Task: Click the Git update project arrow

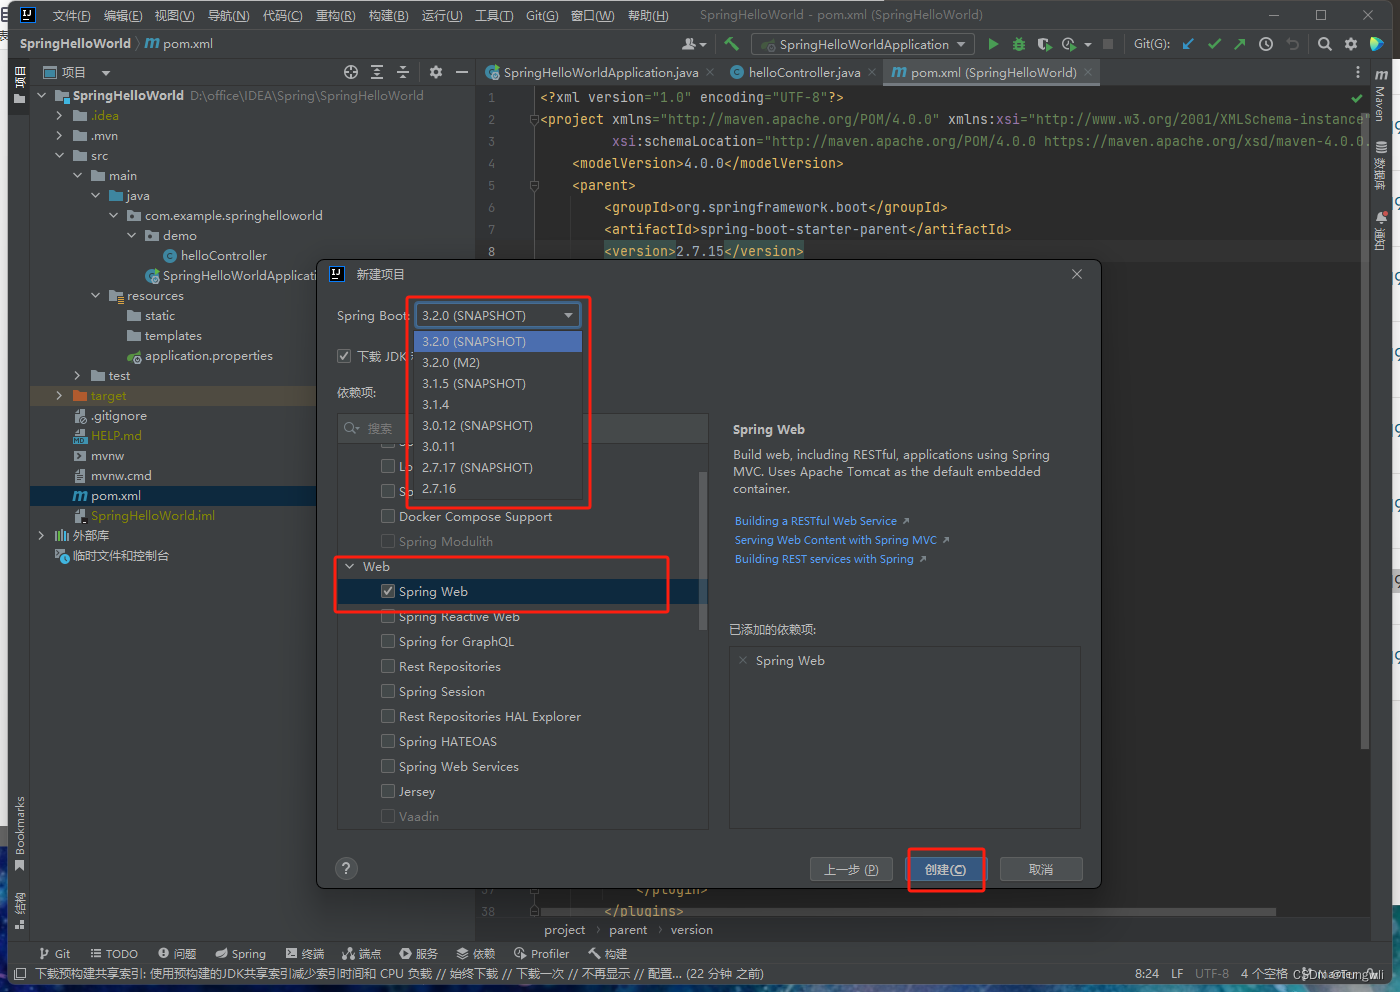Action: [1188, 44]
